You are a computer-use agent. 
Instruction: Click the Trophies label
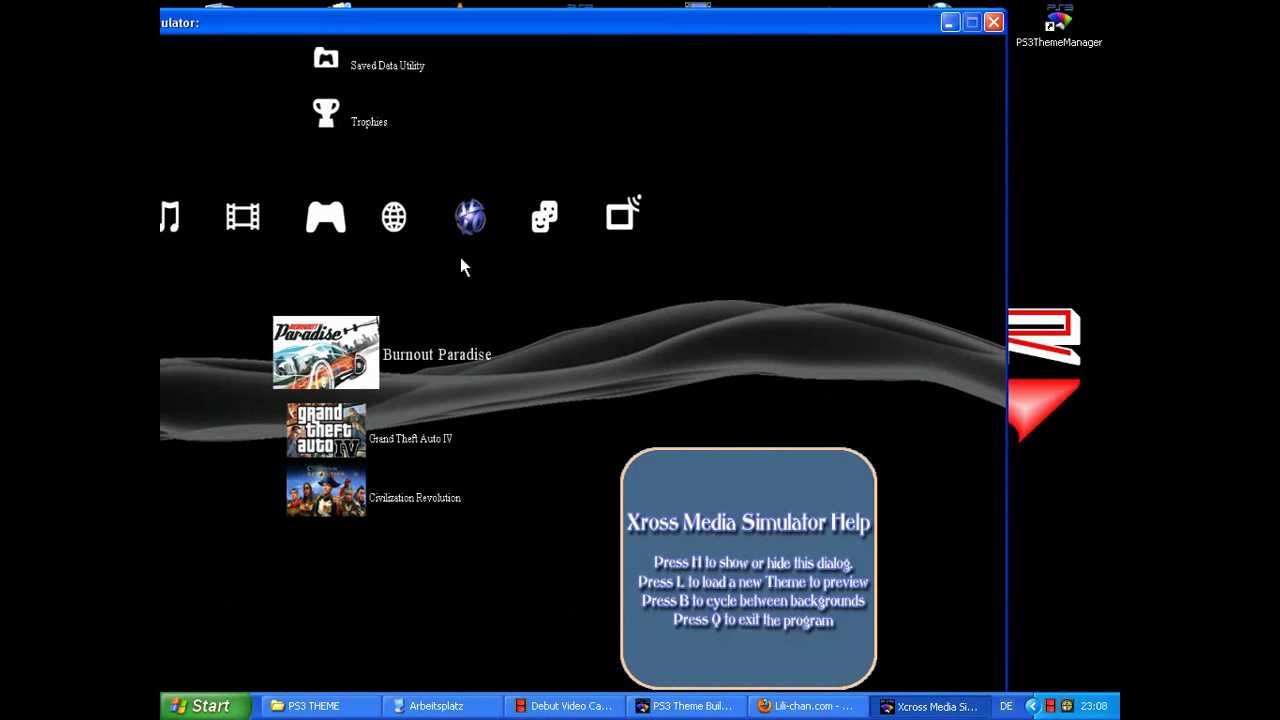coord(369,122)
